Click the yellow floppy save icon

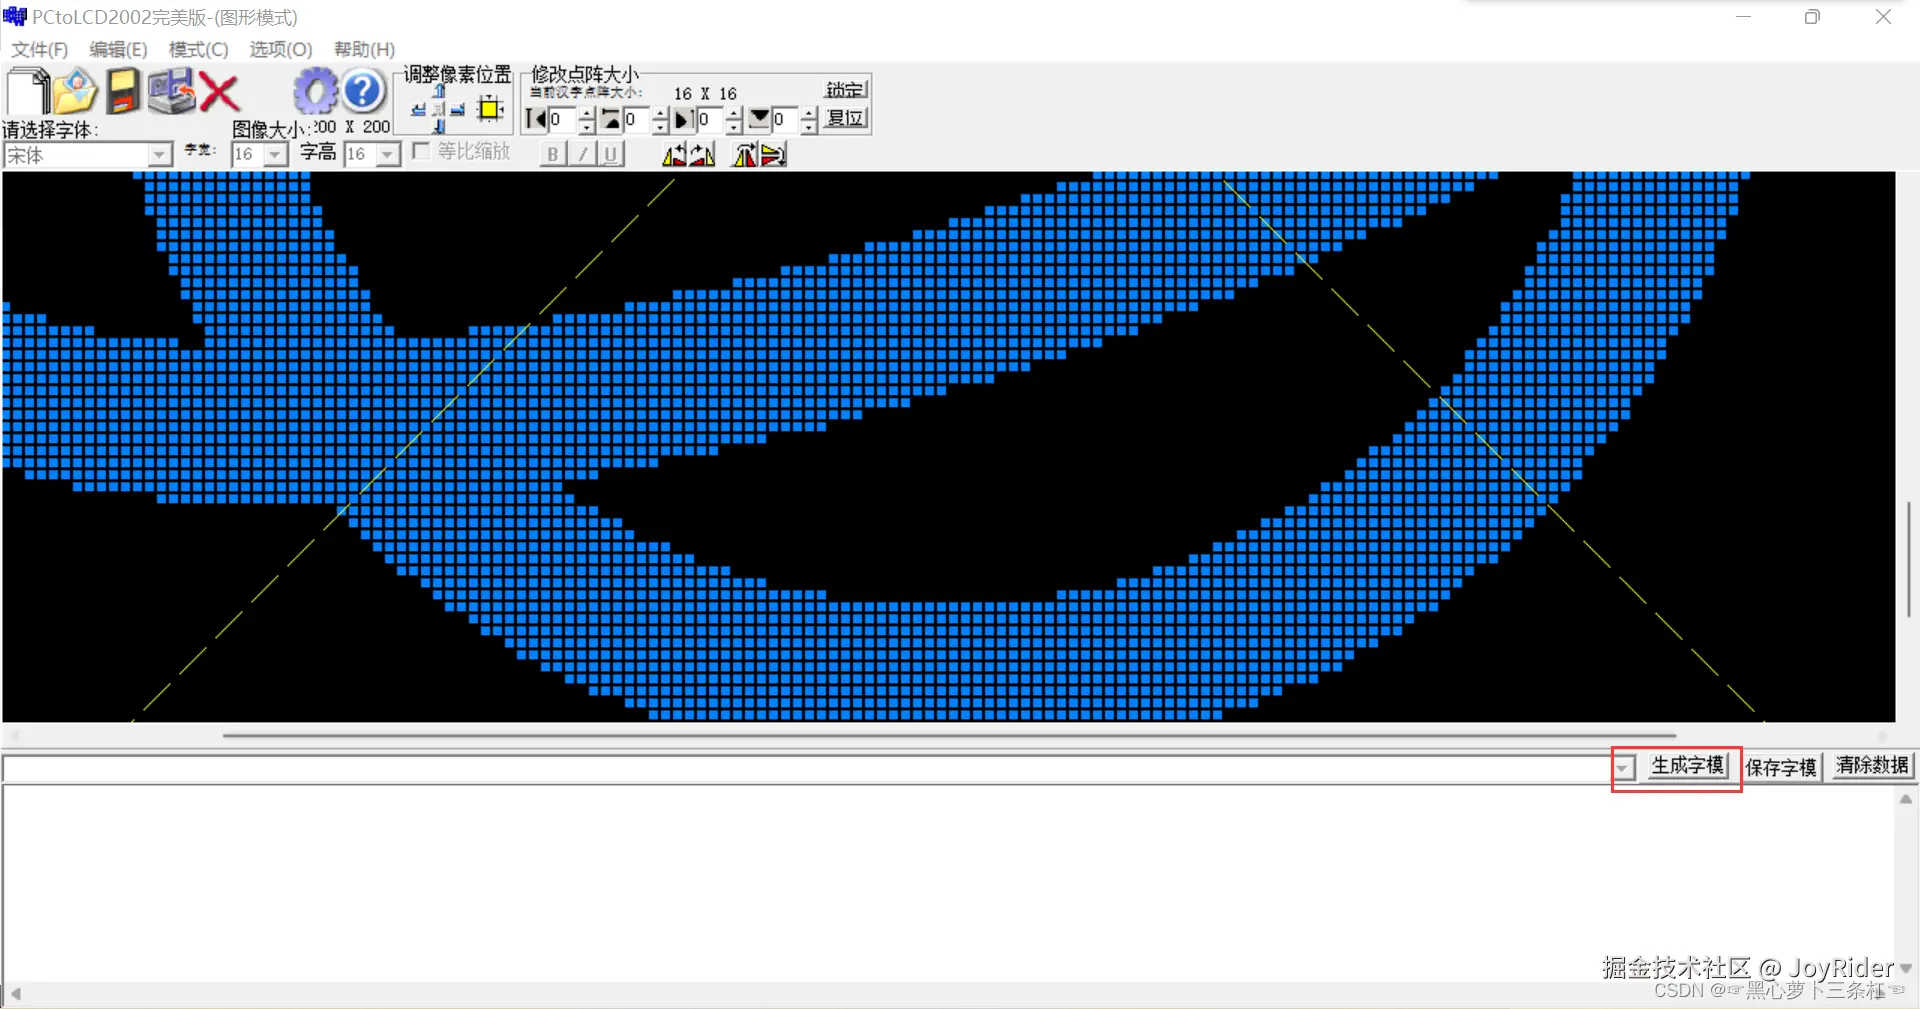pyautogui.click(x=123, y=92)
